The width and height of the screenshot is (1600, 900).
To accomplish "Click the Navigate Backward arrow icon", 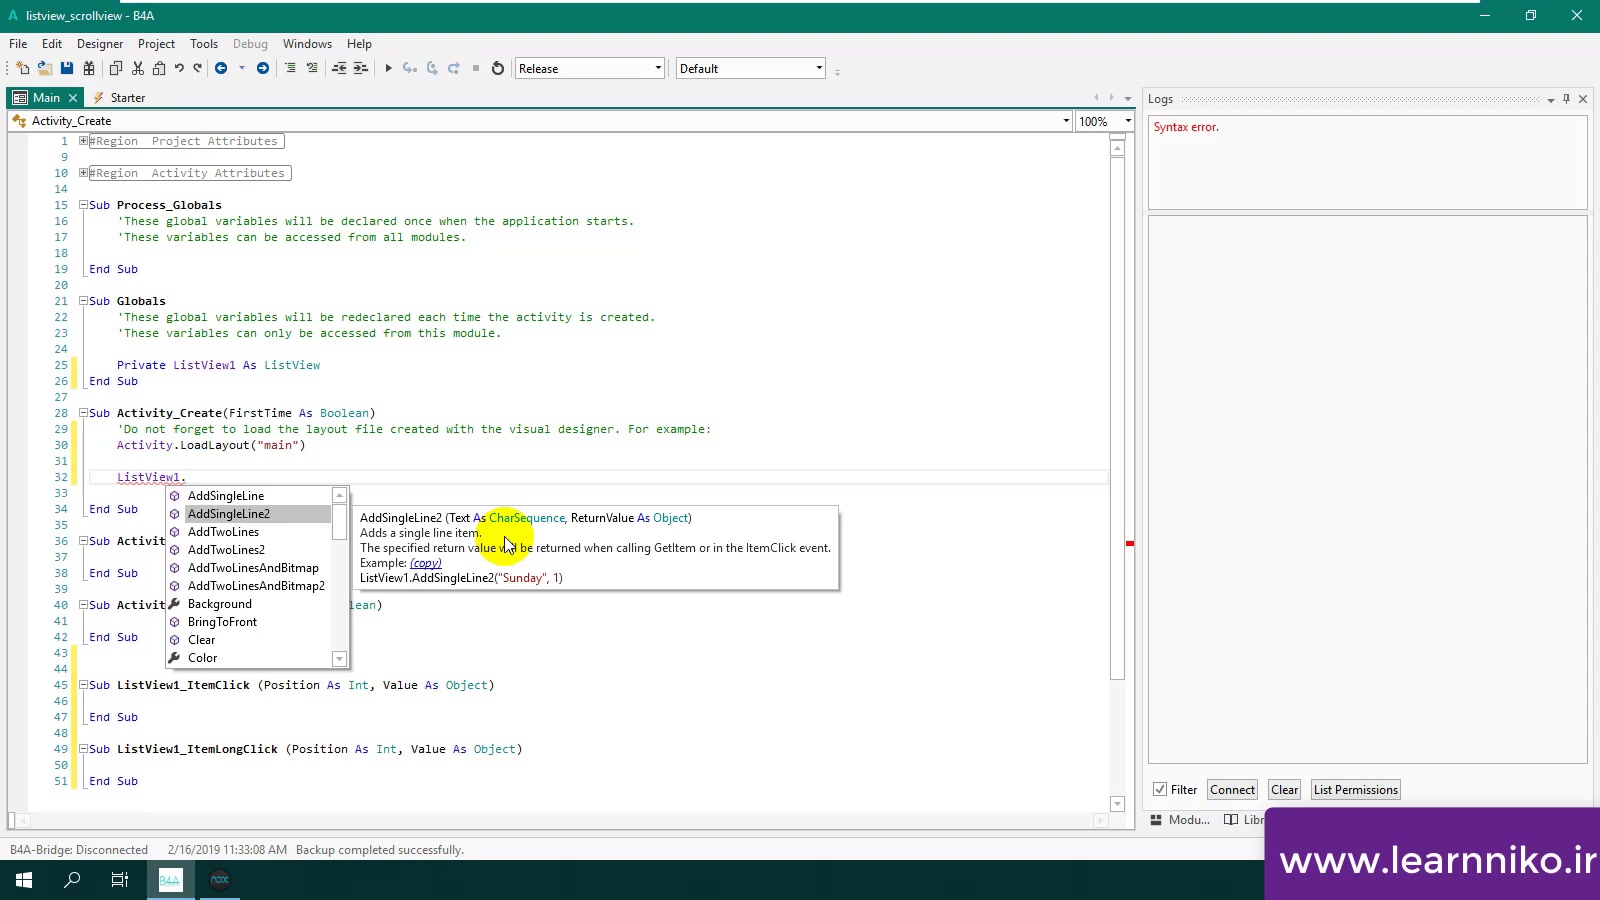I will (x=221, y=68).
